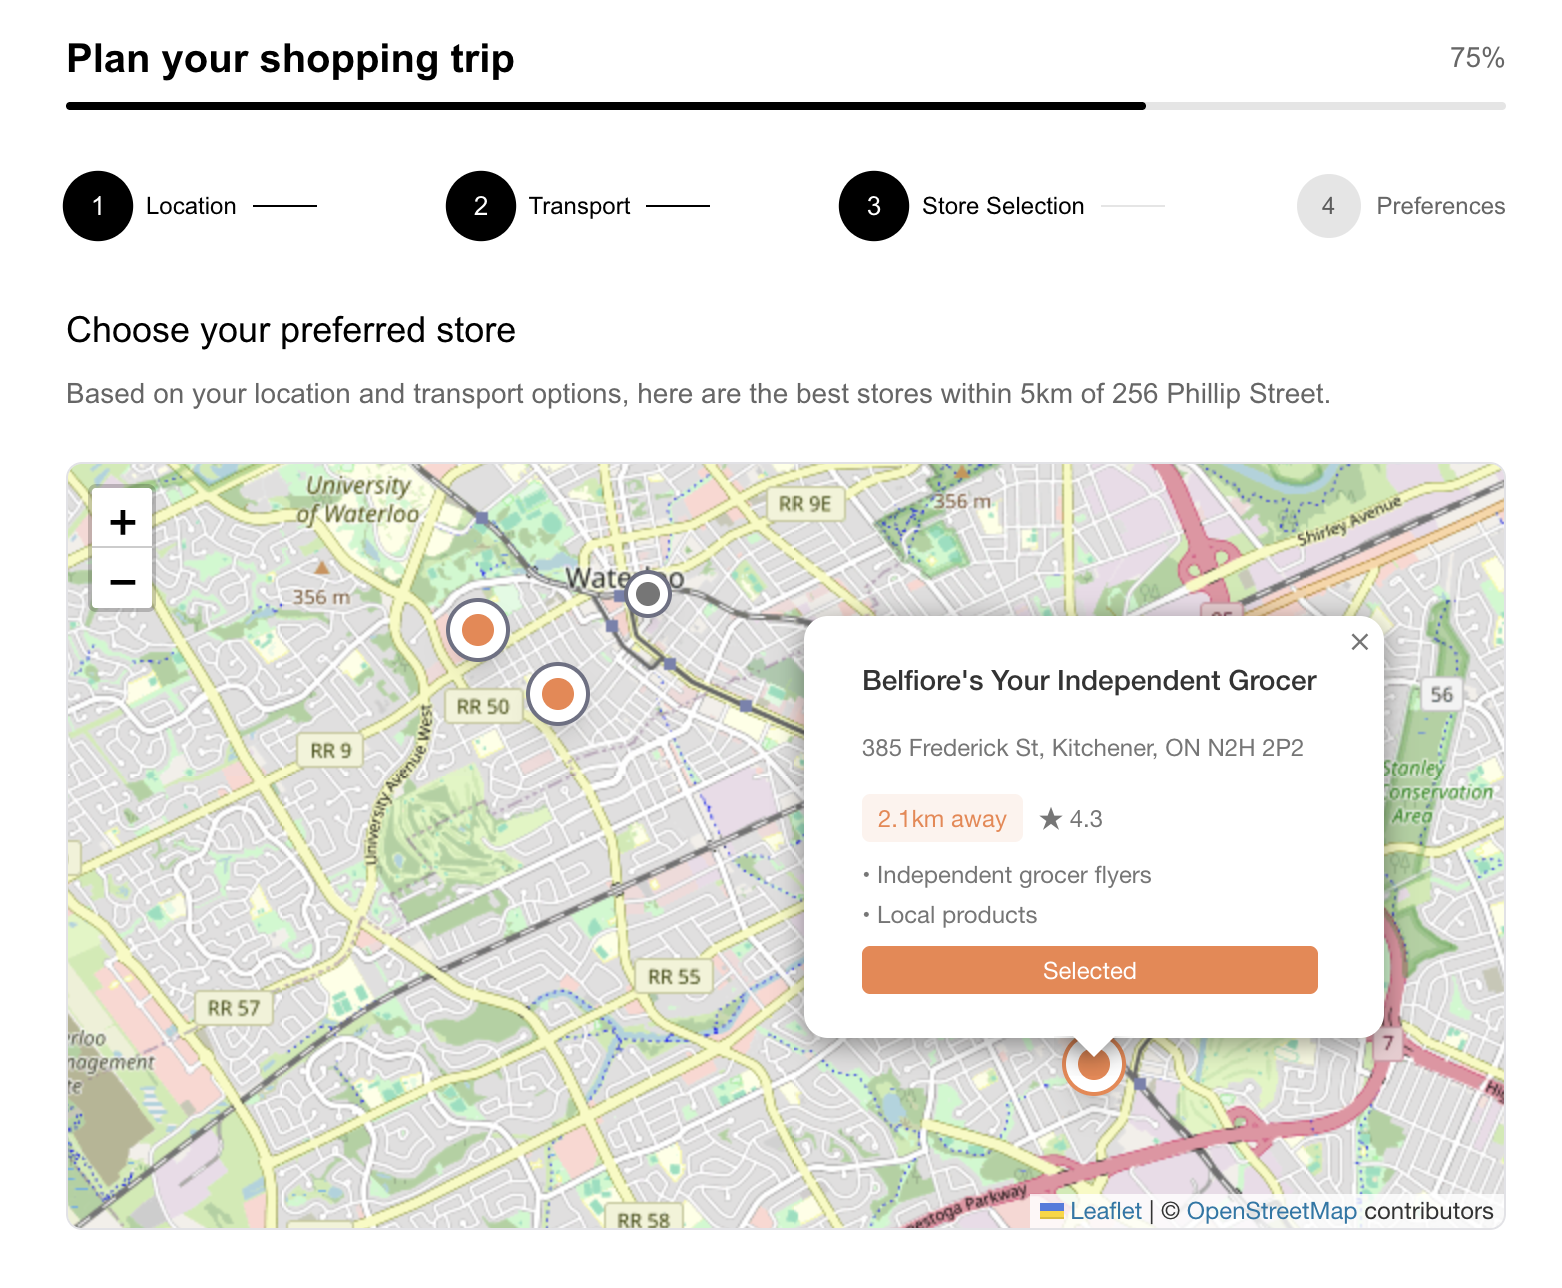Click the zoom in control on the map

pyautogui.click(x=121, y=520)
